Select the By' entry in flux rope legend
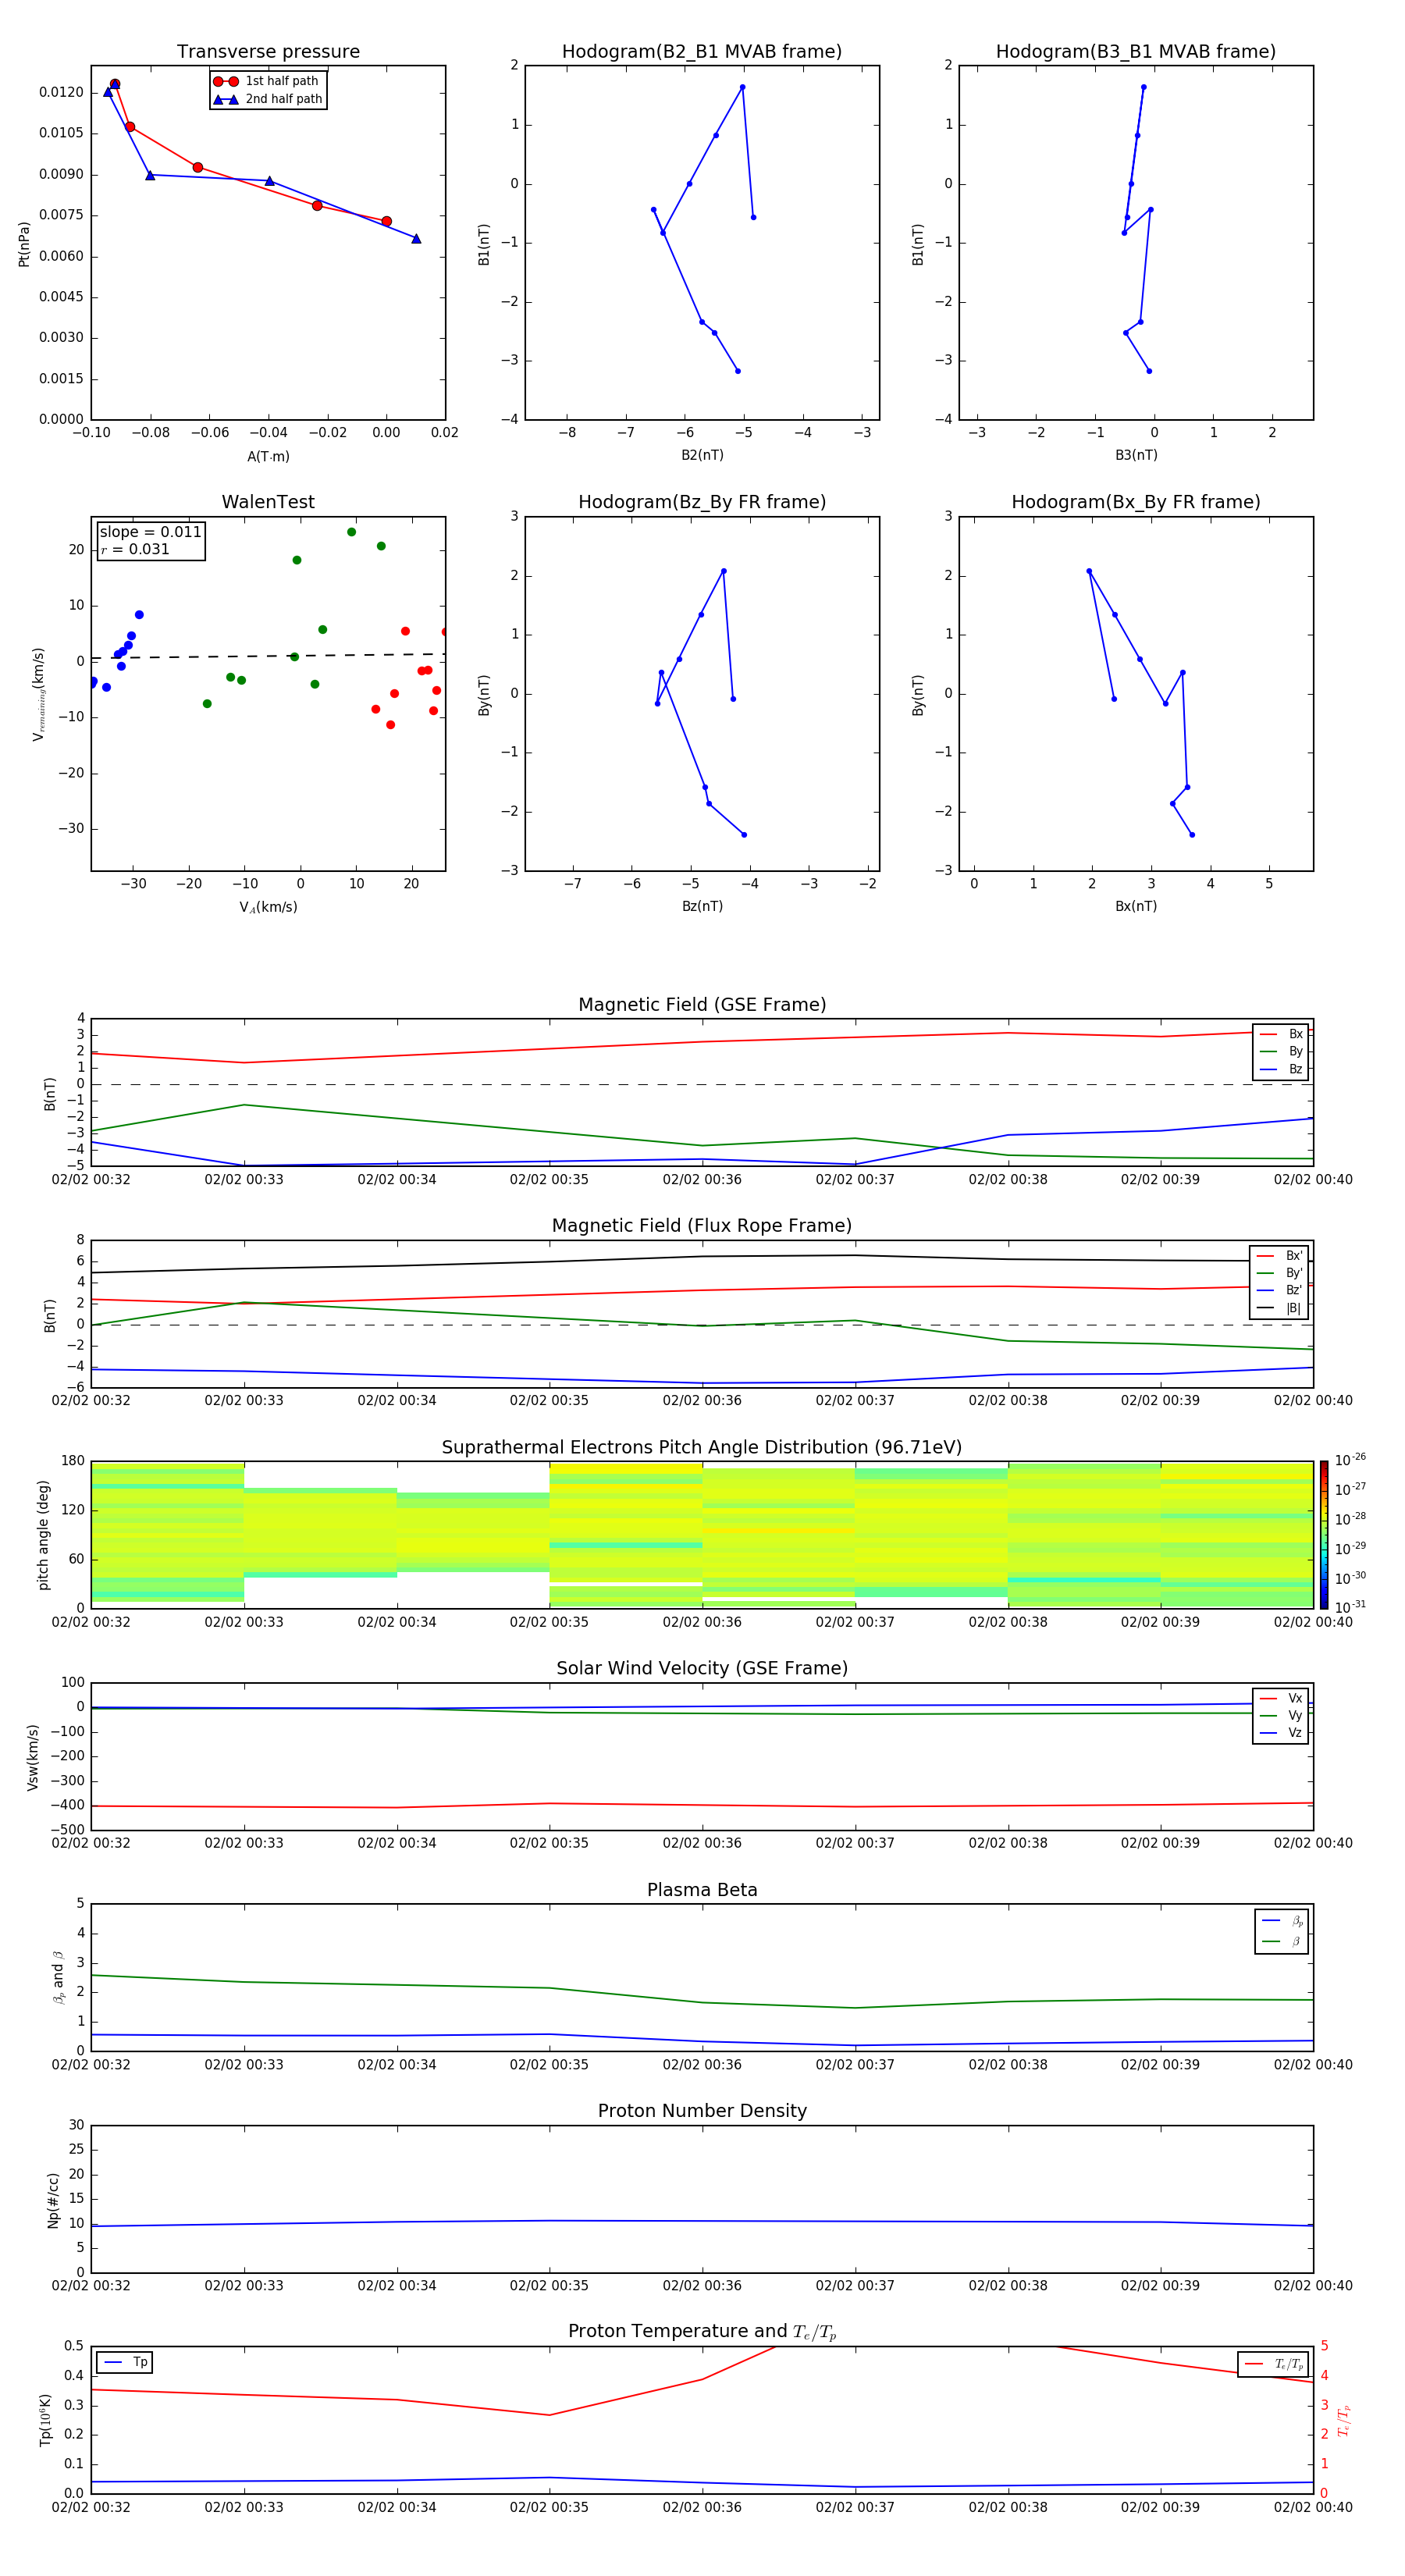The height and width of the screenshot is (2576, 1405). tap(1280, 1273)
